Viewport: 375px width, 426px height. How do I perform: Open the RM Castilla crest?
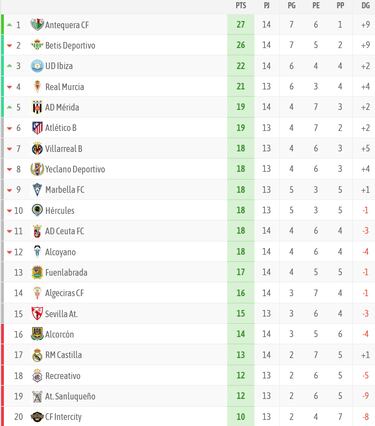(x=37, y=355)
